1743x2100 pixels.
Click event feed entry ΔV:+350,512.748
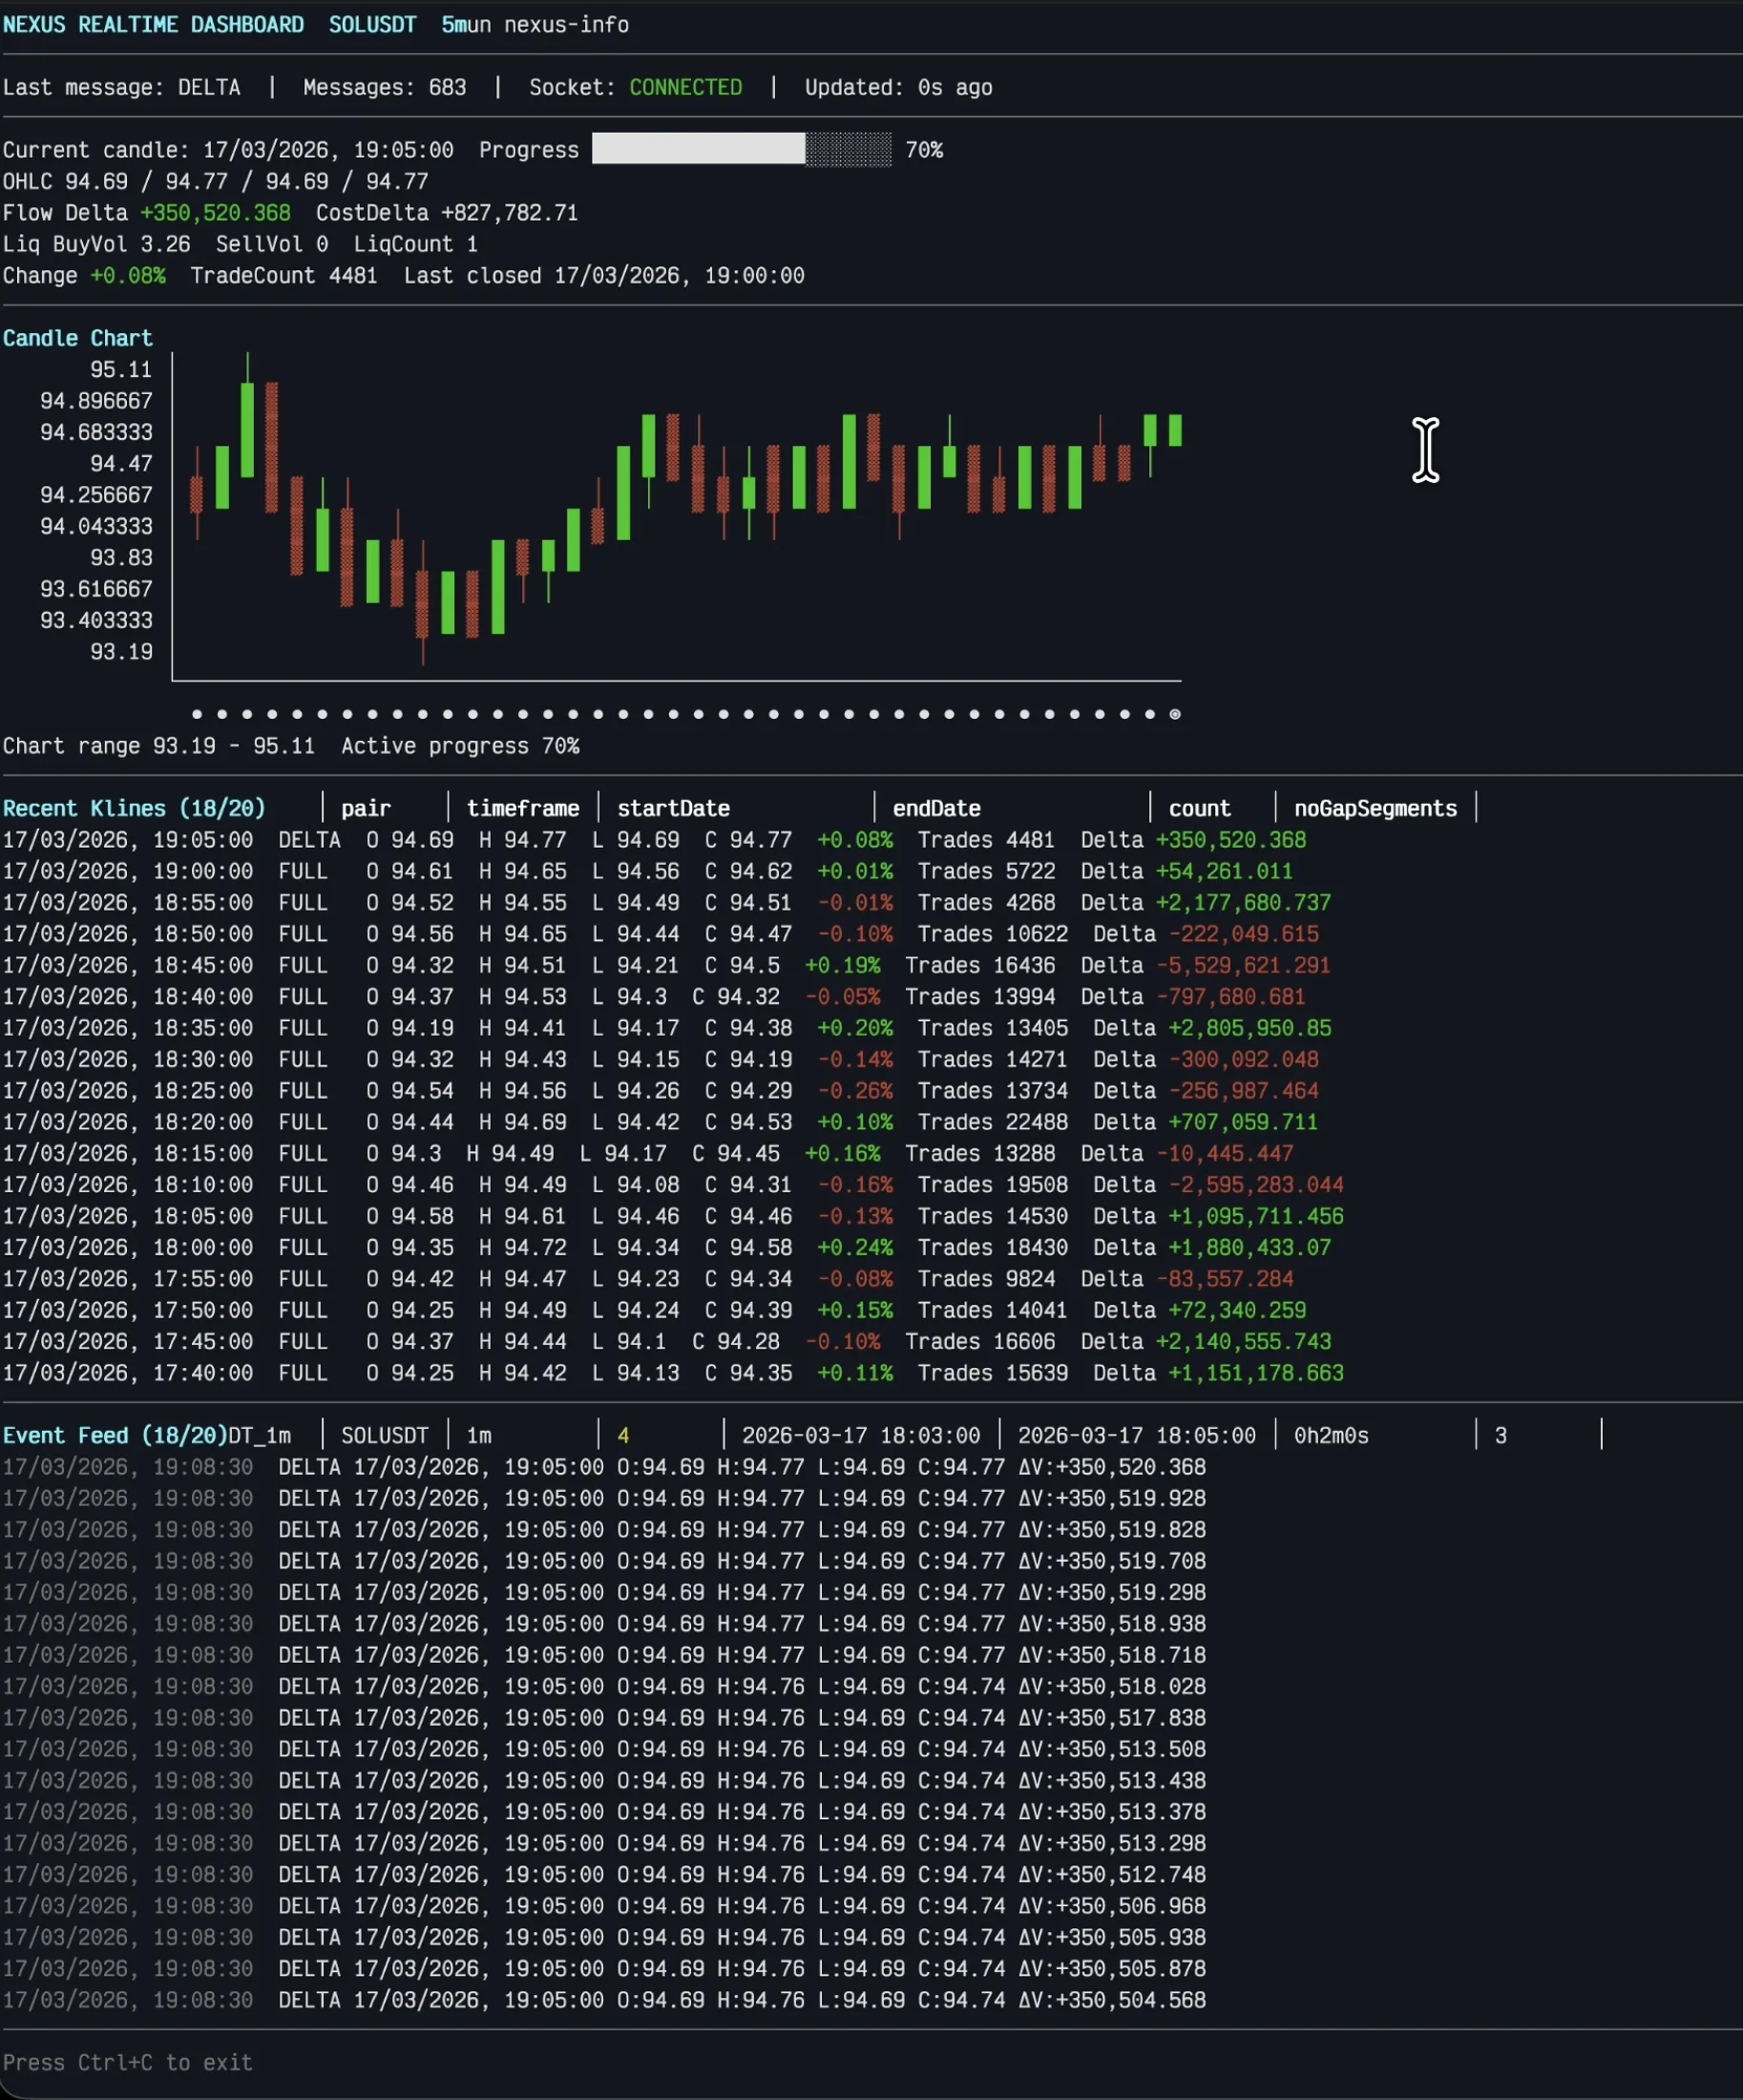point(1112,1874)
